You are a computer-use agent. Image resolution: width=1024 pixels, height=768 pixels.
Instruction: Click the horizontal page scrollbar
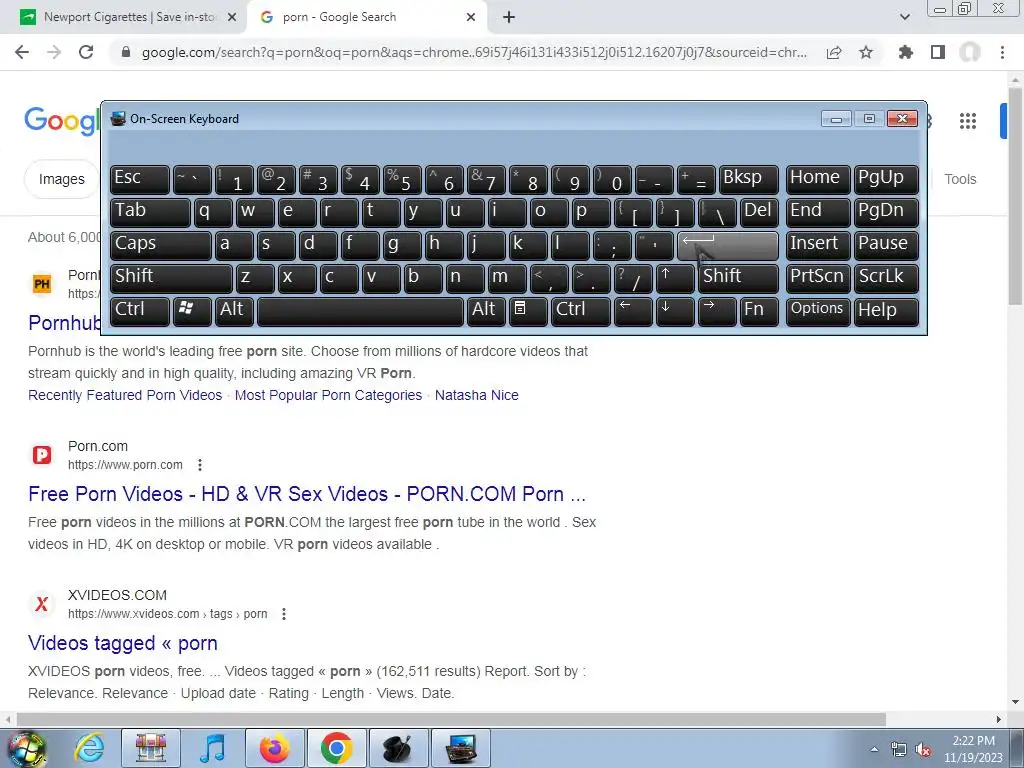[x=451, y=719]
